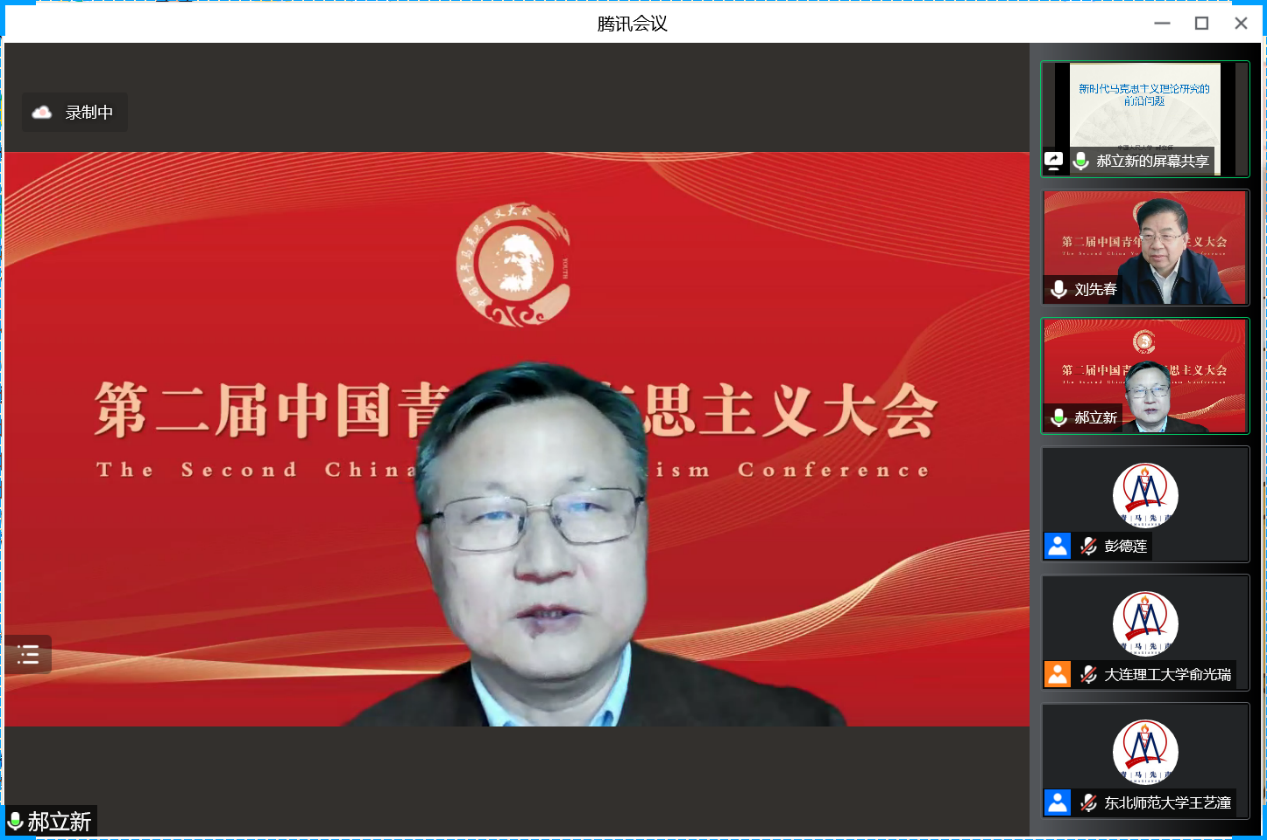Open the list panel icon on left edge
The height and width of the screenshot is (840, 1267).
click(28, 655)
